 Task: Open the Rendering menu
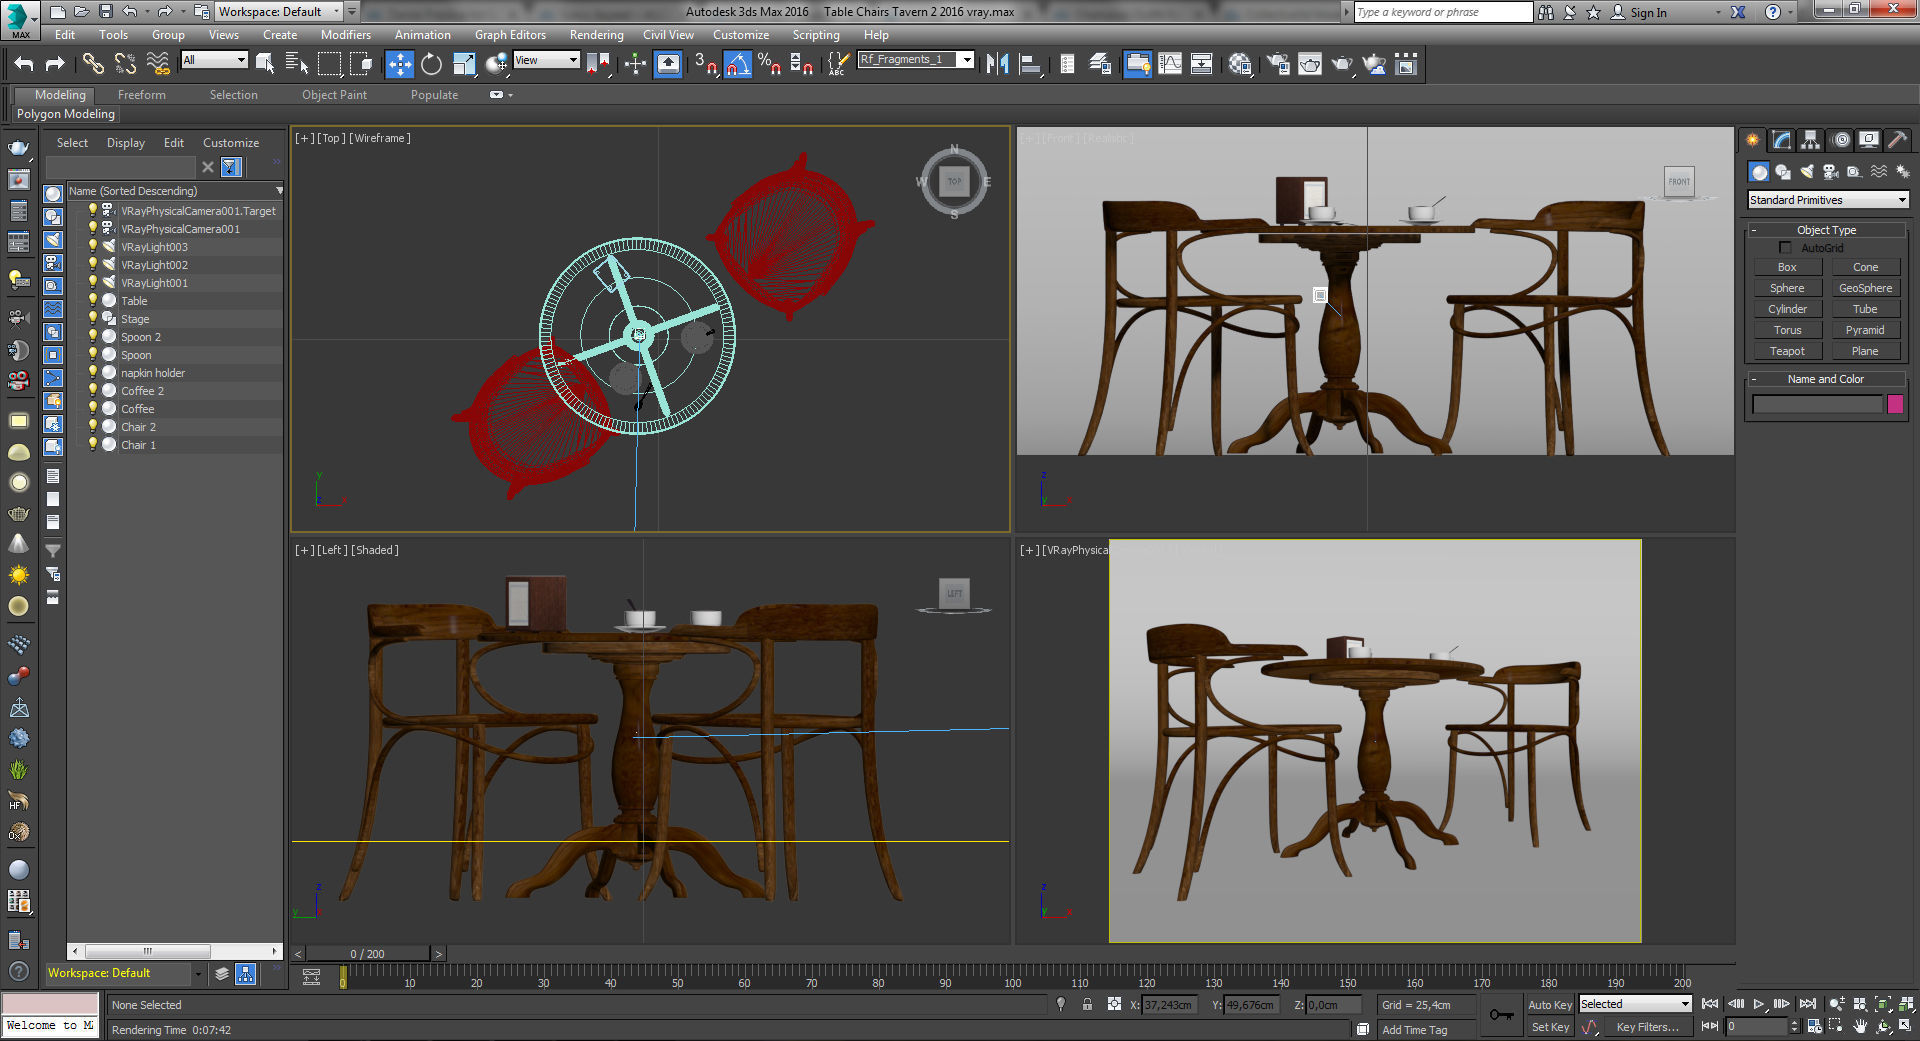click(596, 35)
